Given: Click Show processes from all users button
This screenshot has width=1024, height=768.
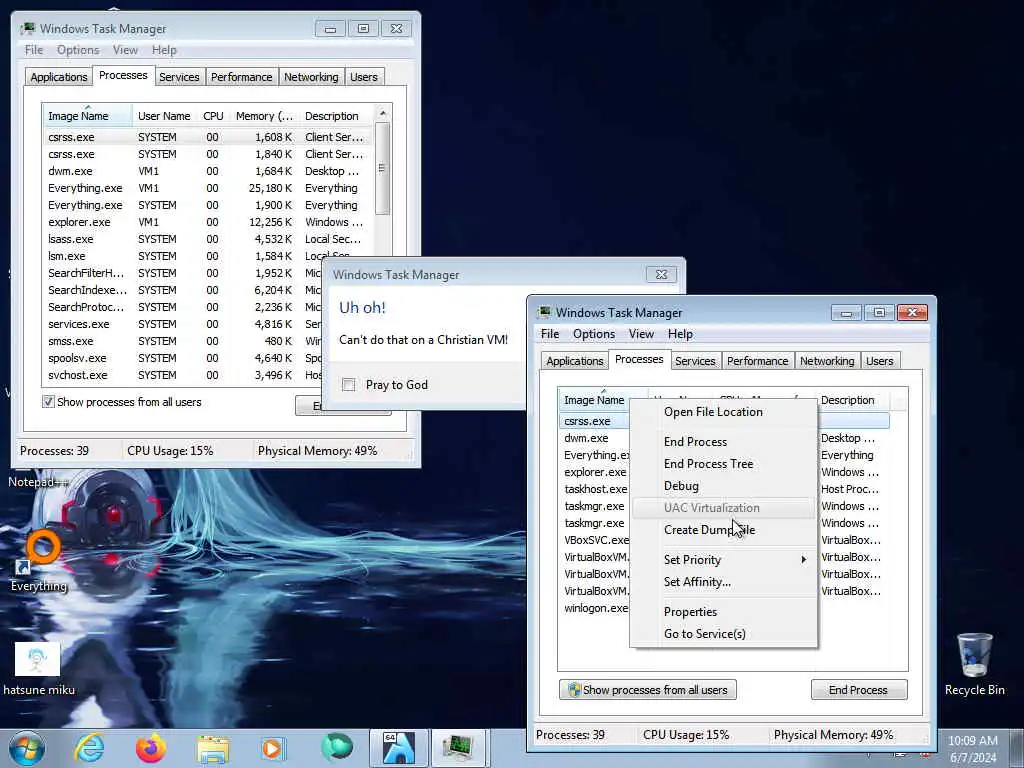Looking at the screenshot, I should [648, 690].
